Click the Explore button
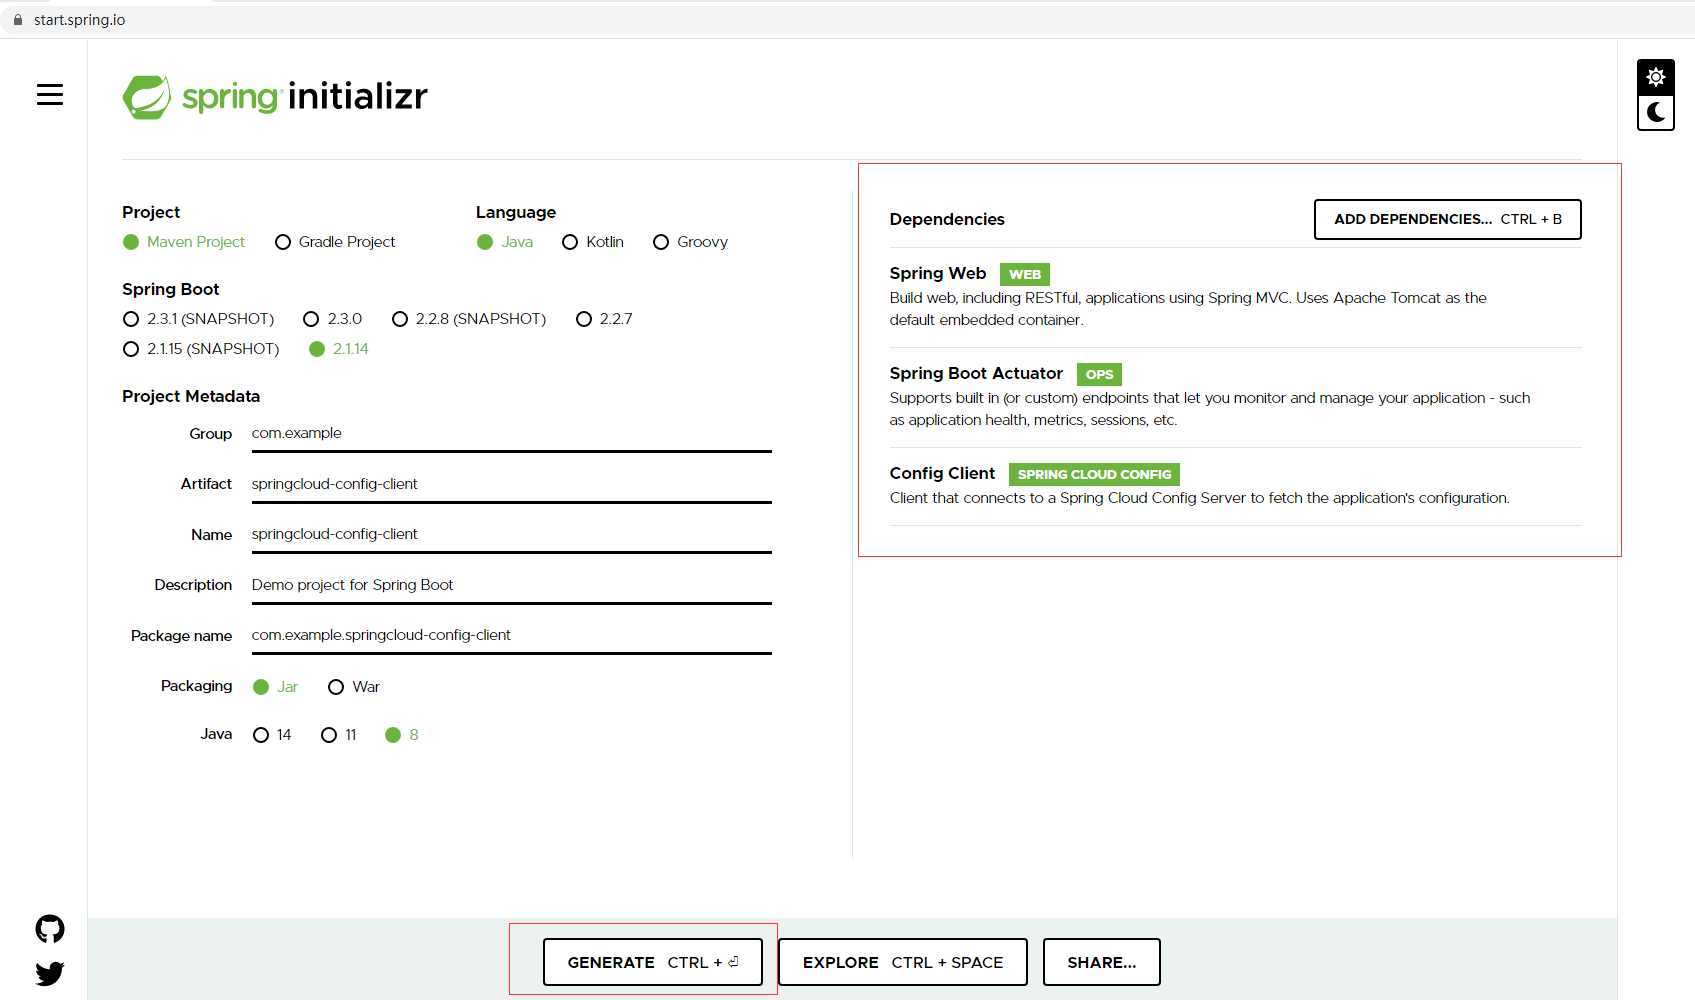Viewport: 1695px width, 1000px height. (x=902, y=962)
